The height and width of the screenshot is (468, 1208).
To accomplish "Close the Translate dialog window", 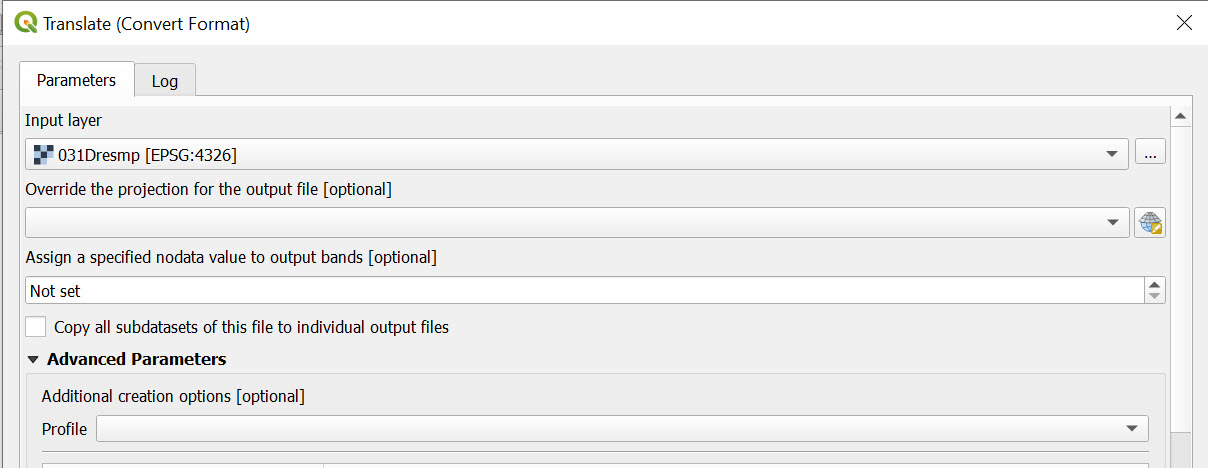I will 1183,23.
